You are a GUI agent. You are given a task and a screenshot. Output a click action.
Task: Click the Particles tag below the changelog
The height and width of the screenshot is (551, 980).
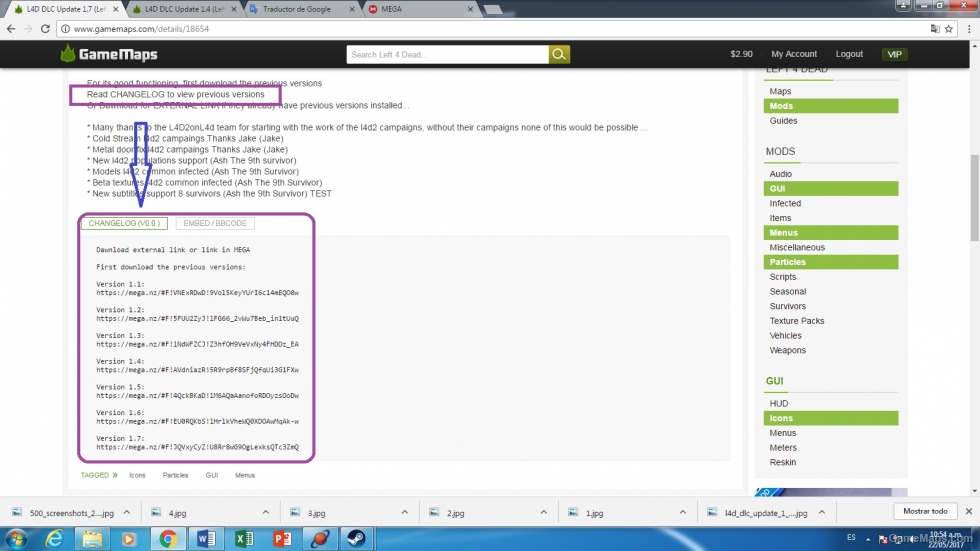(175, 475)
